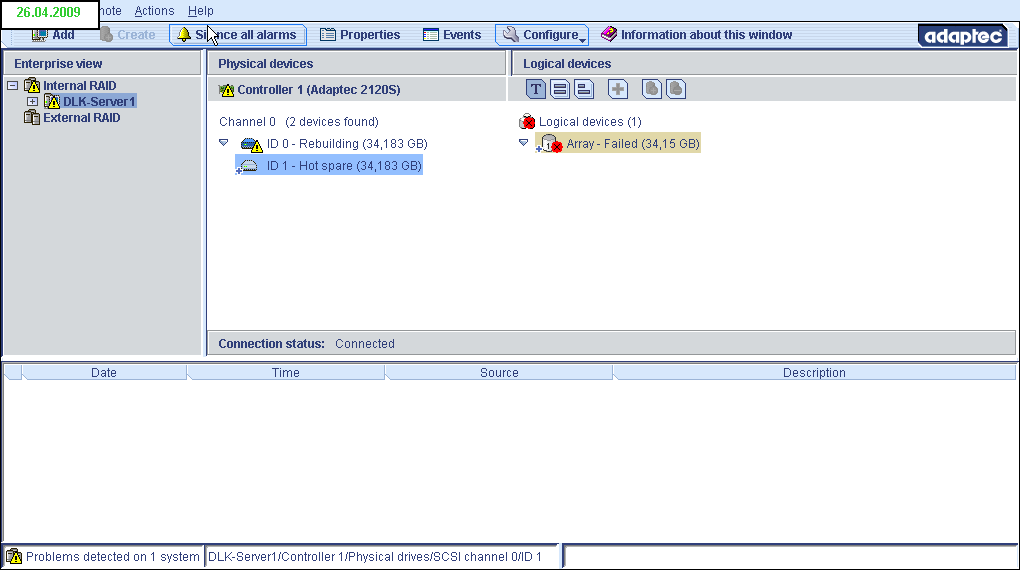This screenshot has height=570, width=1020.
Task: Switch to relative size capacity view icon
Action: 584,89
